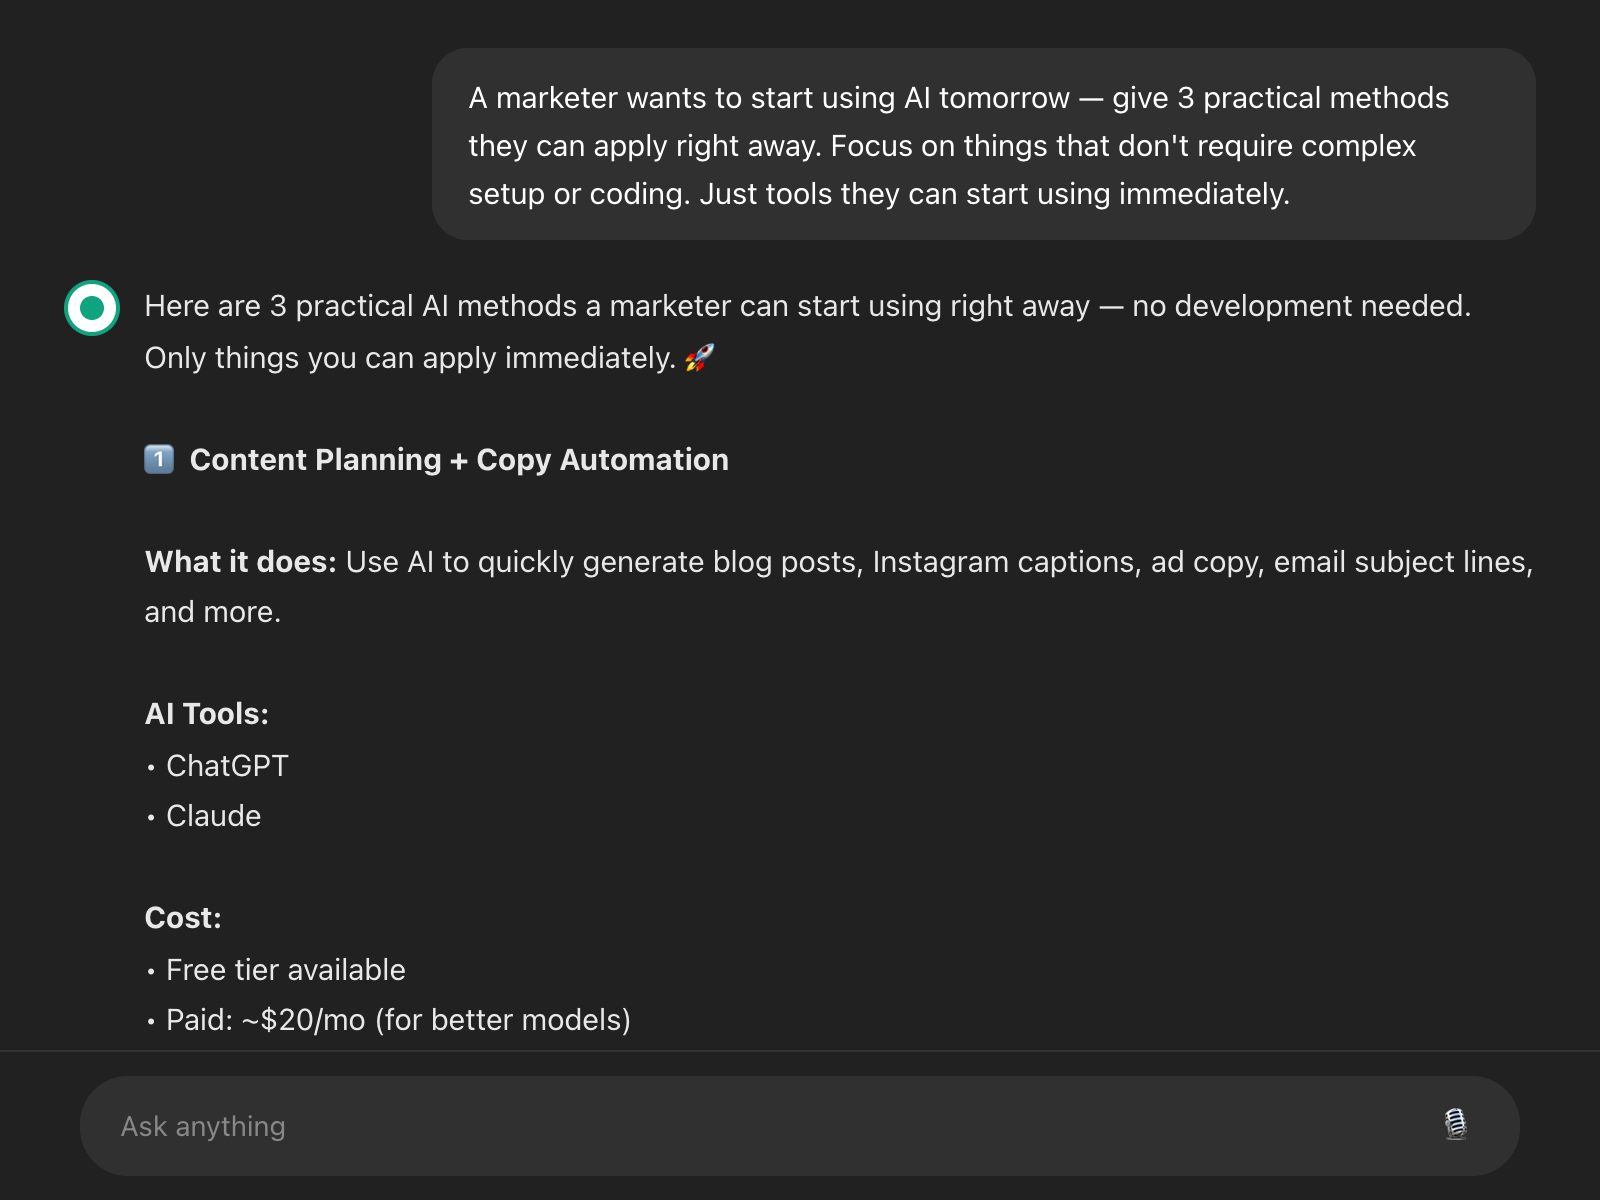Screen dimensions: 1600x1200
Task: Click the bullet dot before "Free tier available"
Action: [x=151, y=971]
